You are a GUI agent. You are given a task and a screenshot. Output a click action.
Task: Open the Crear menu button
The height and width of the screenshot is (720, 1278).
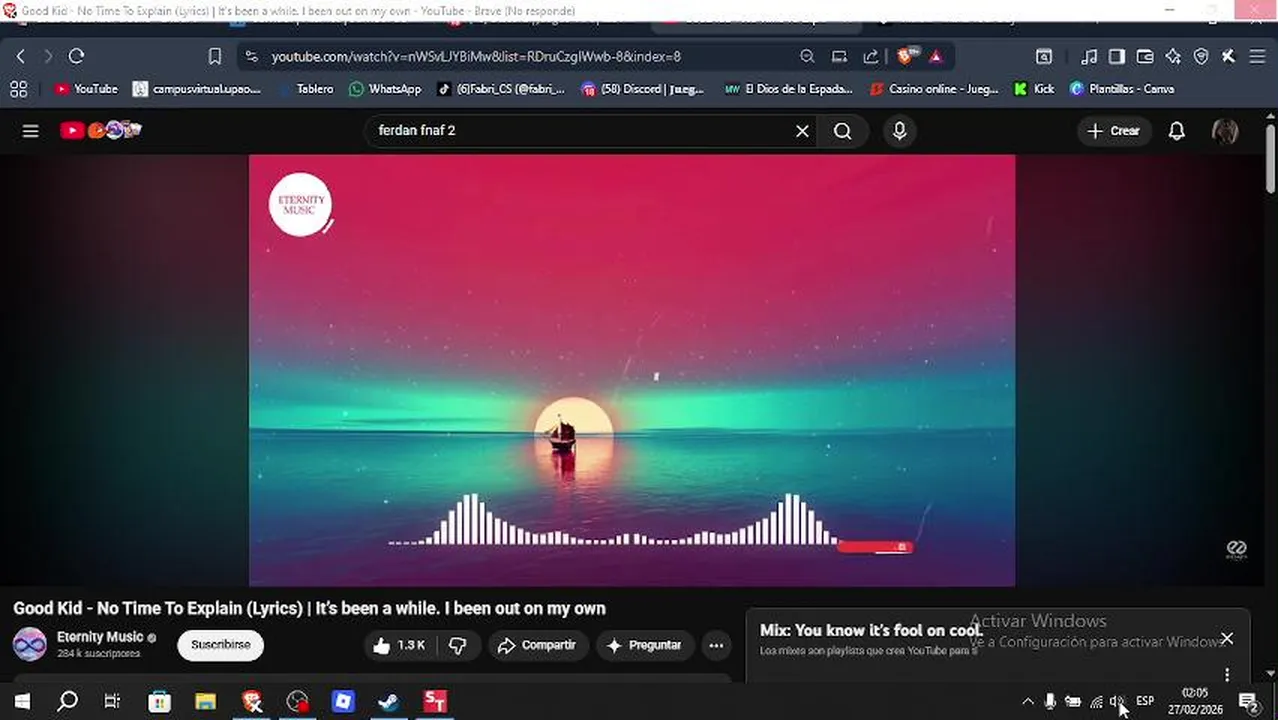(x=1113, y=131)
